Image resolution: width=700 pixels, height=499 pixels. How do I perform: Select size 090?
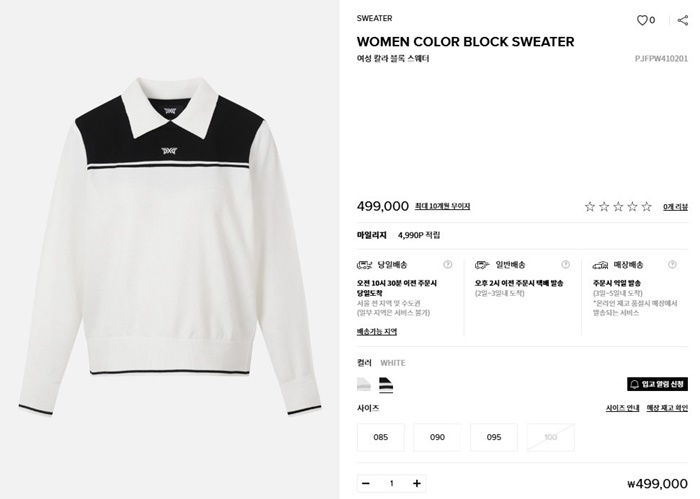point(437,437)
